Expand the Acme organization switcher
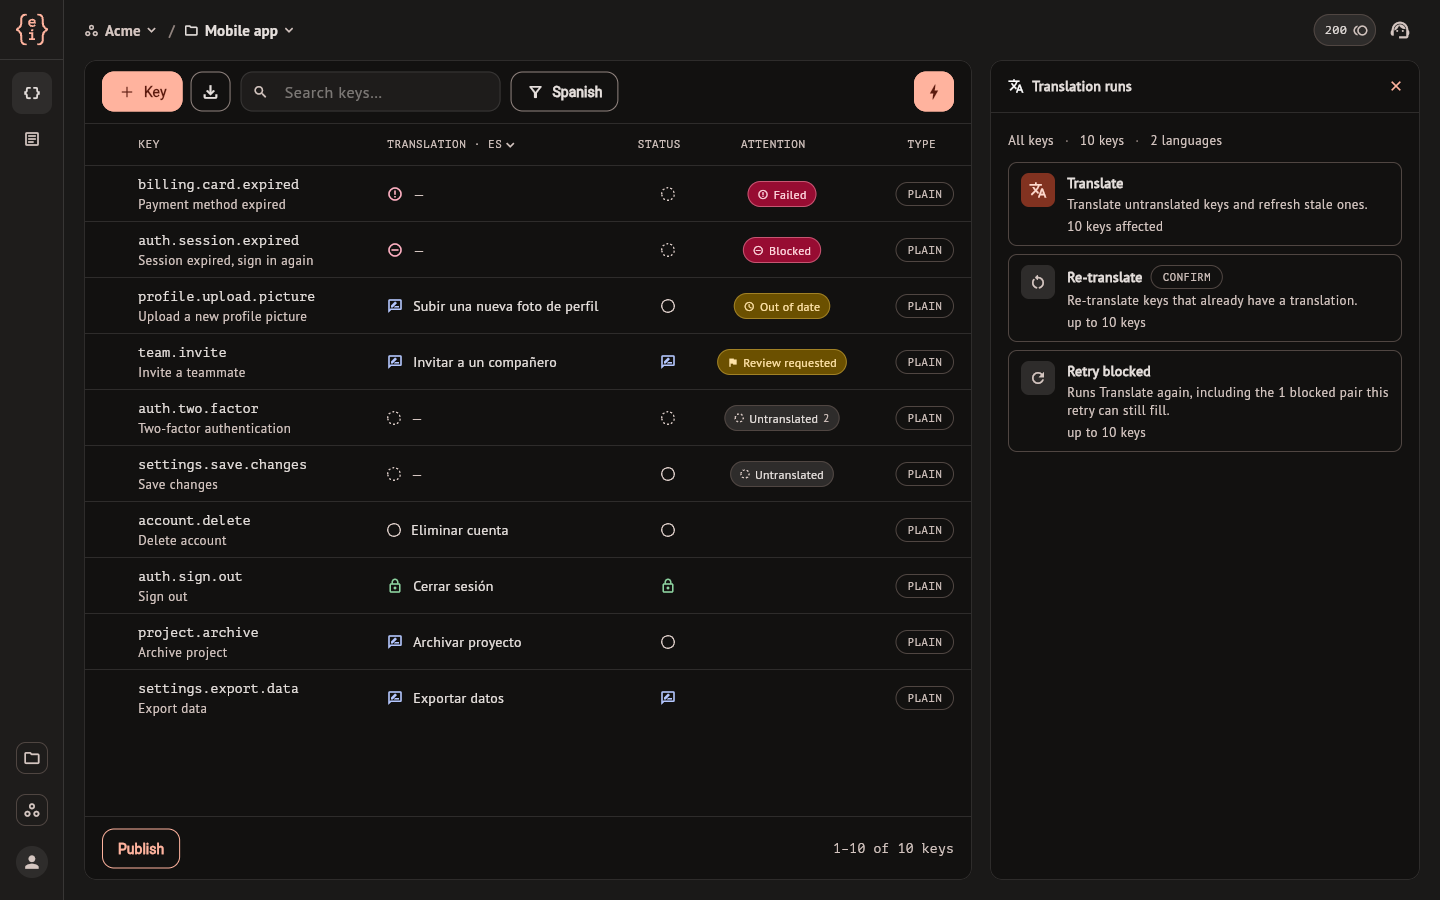Image resolution: width=1440 pixels, height=900 pixels. pos(121,31)
